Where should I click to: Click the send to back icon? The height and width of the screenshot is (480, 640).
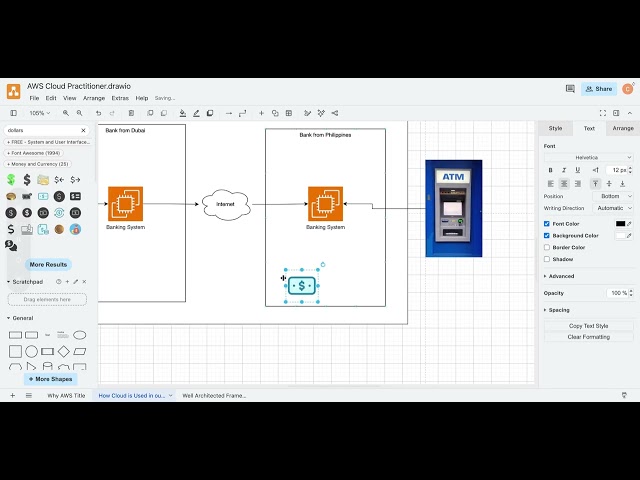(x=164, y=113)
